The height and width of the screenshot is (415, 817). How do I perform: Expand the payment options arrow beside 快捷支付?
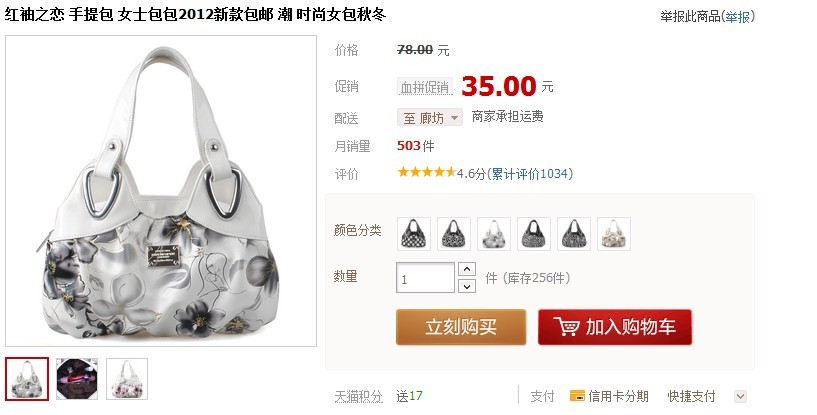point(740,396)
